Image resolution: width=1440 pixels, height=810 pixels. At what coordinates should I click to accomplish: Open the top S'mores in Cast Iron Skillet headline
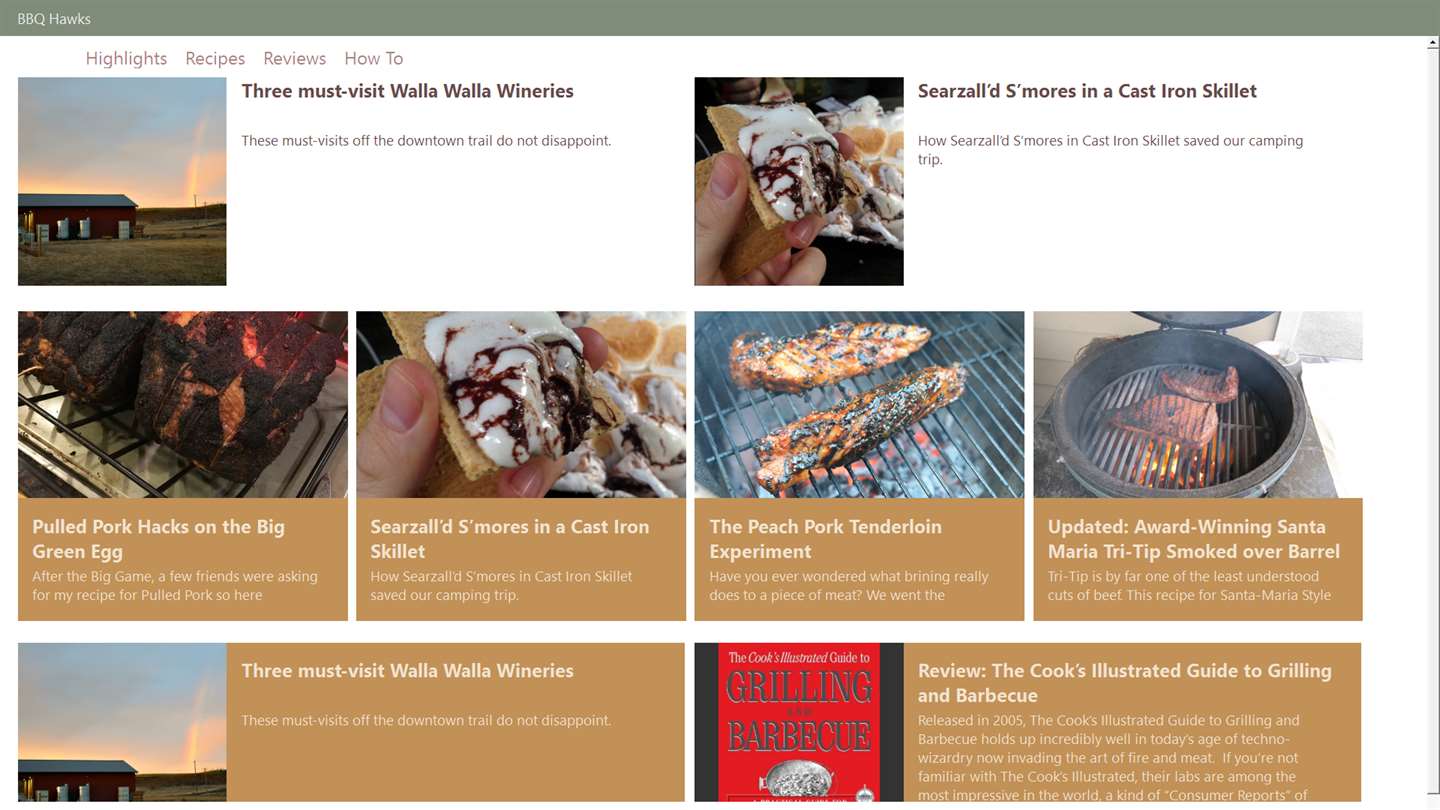pos(1087,91)
